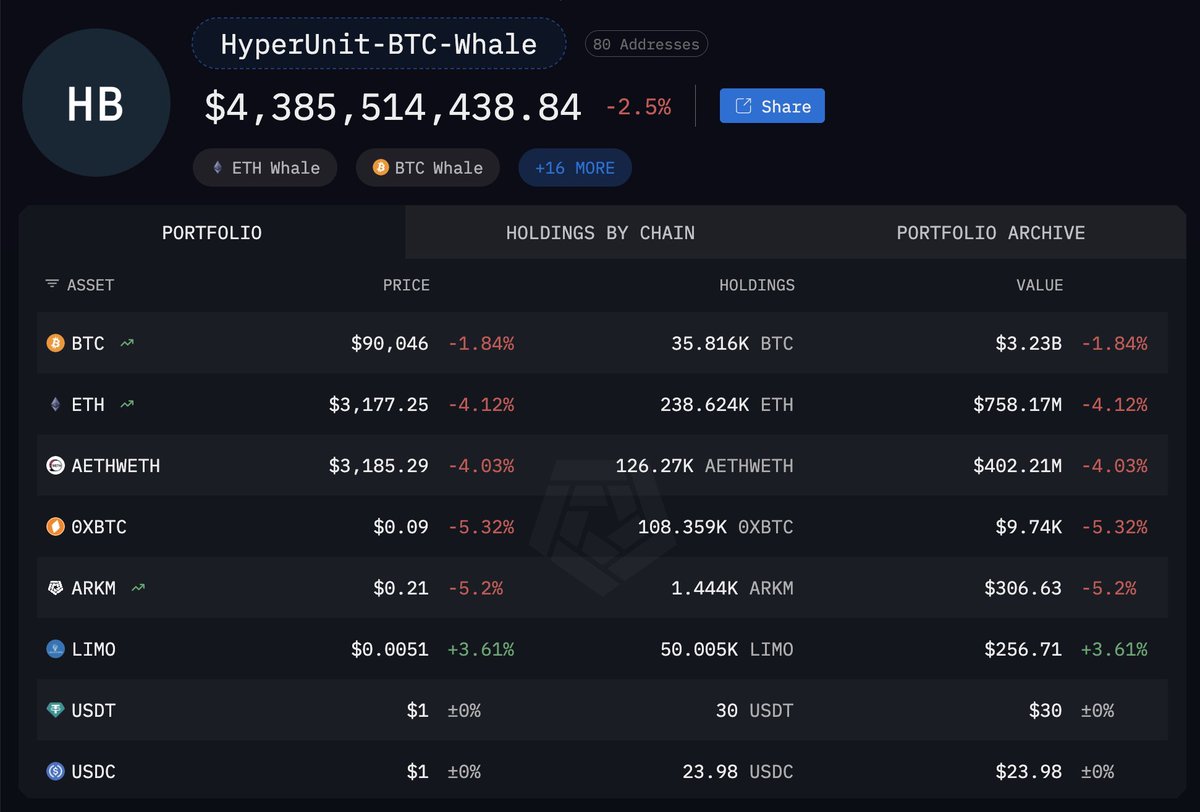Click the ETH diamond icon in table
This screenshot has width=1200, height=812.
pyautogui.click(x=56, y=404)
